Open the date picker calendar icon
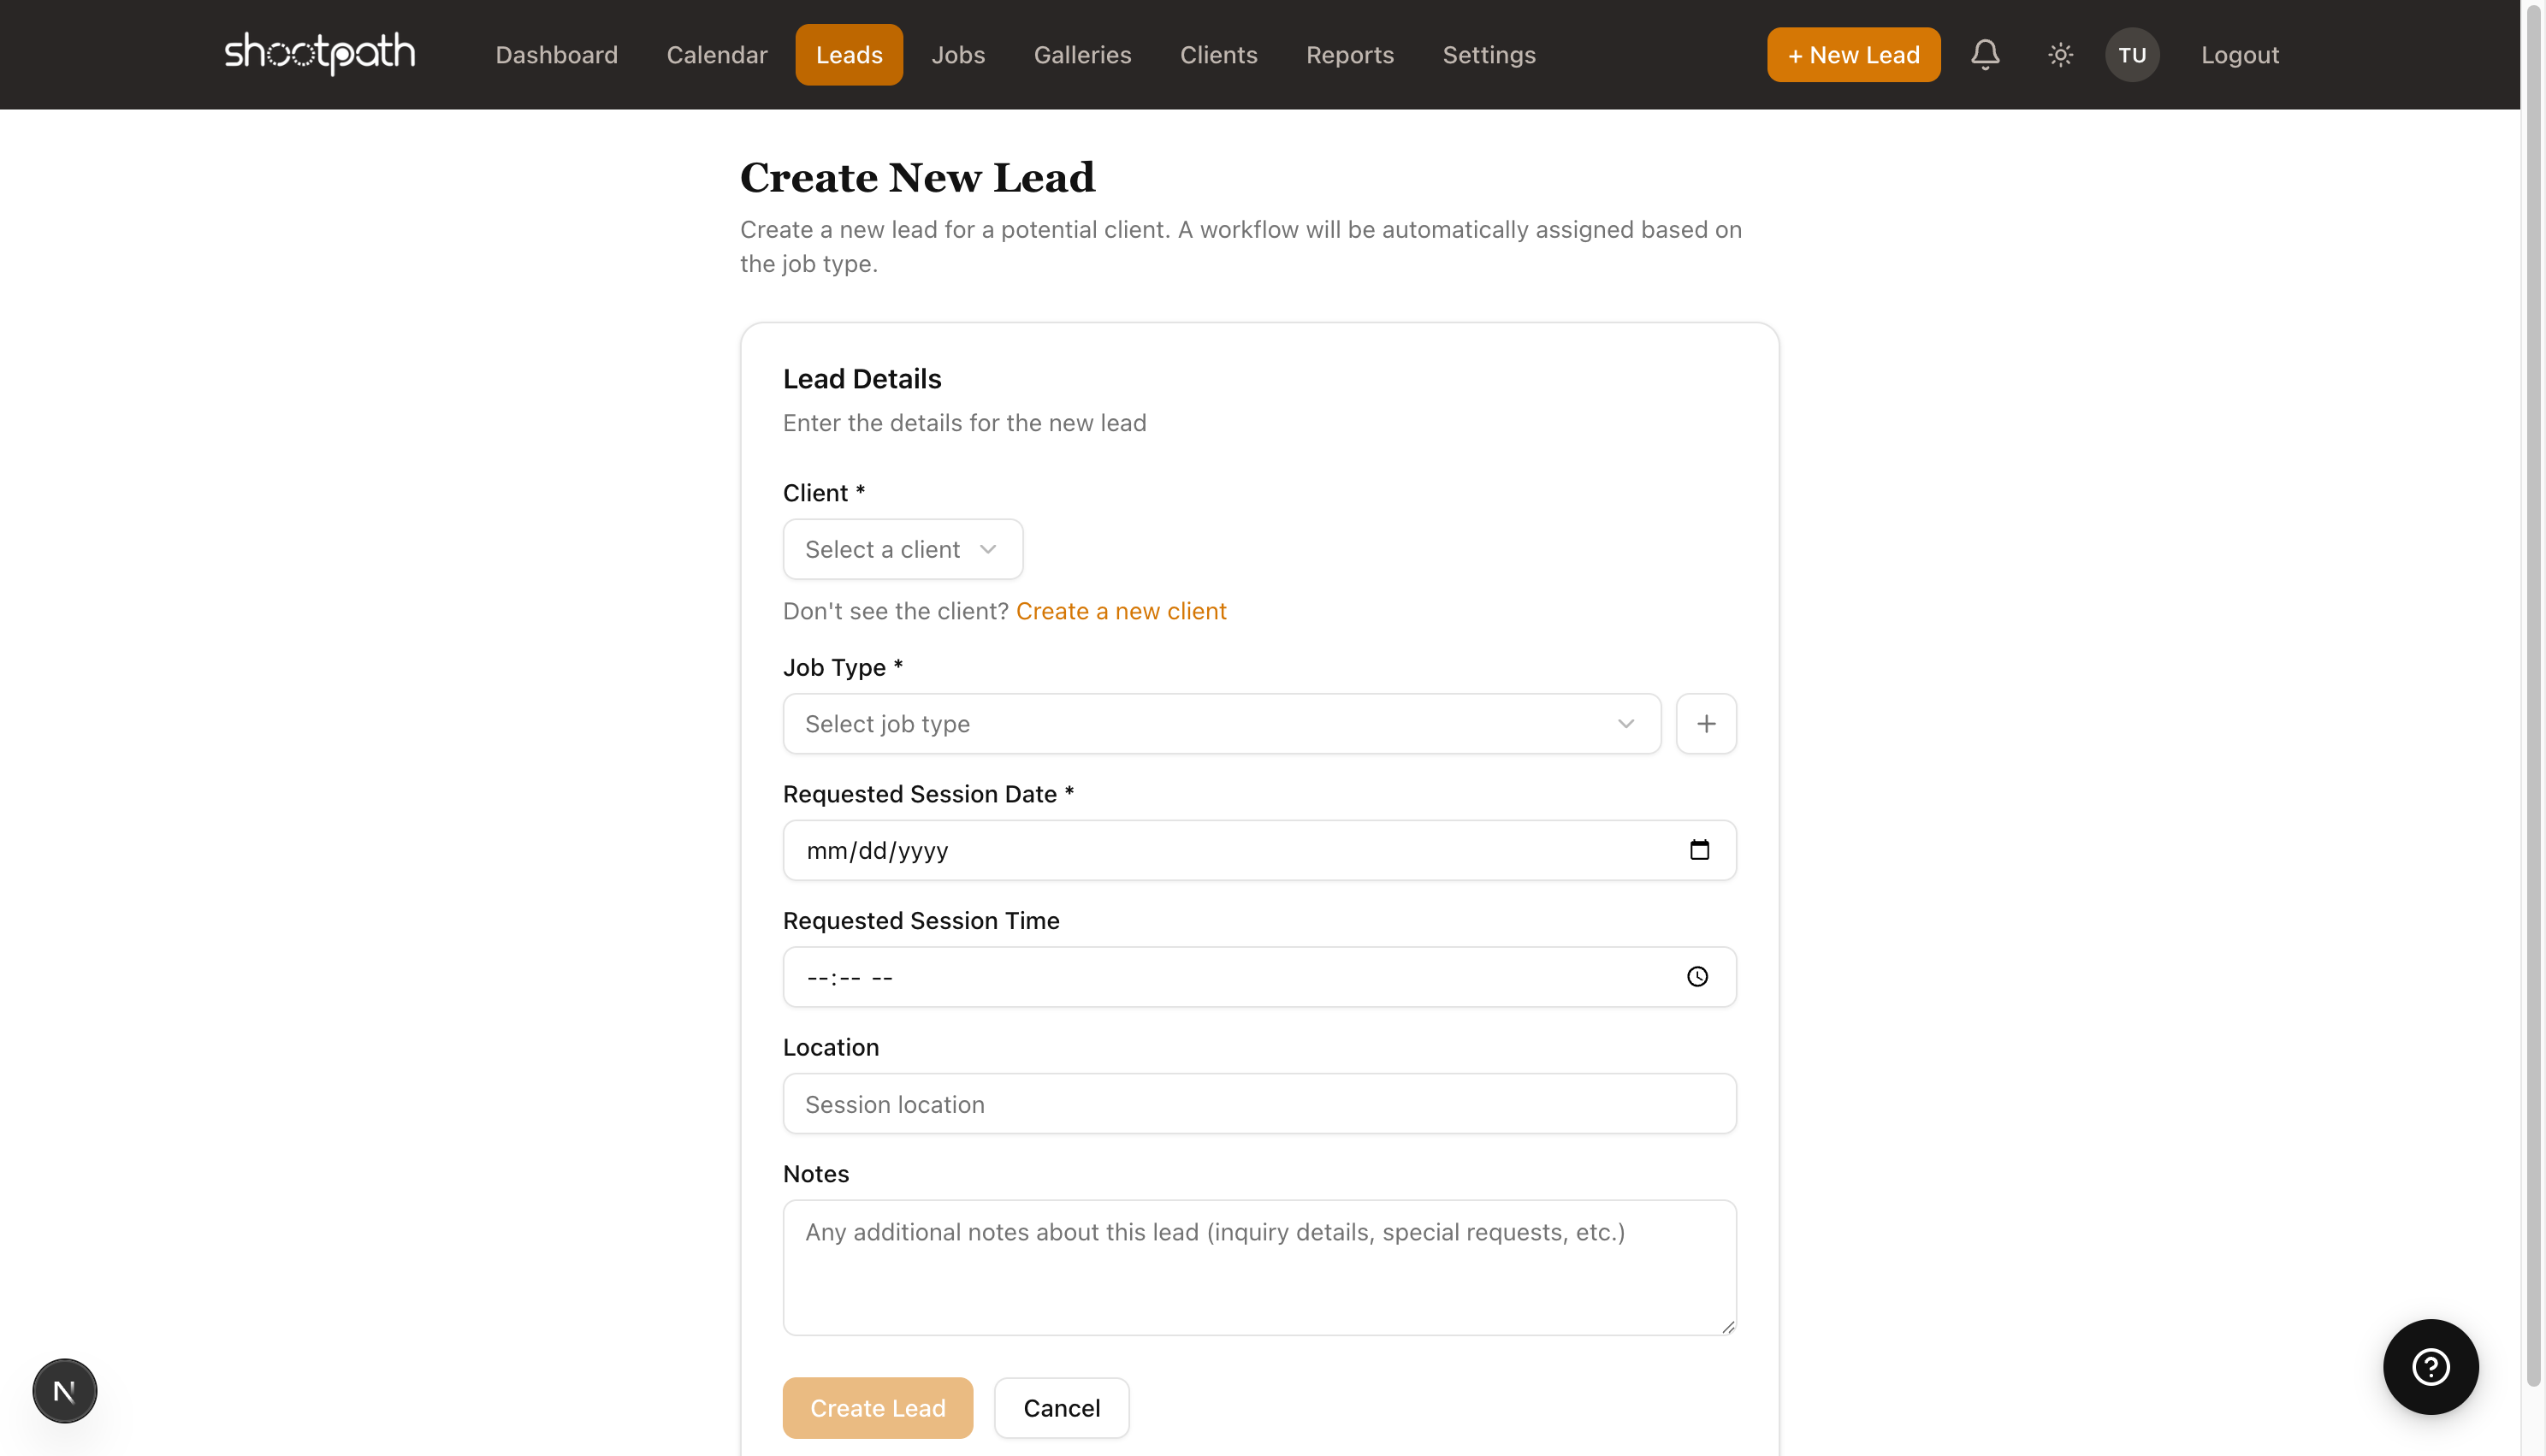Image resolution: width=2546 pixels, height=1456 pixels. pos(1700,849)
